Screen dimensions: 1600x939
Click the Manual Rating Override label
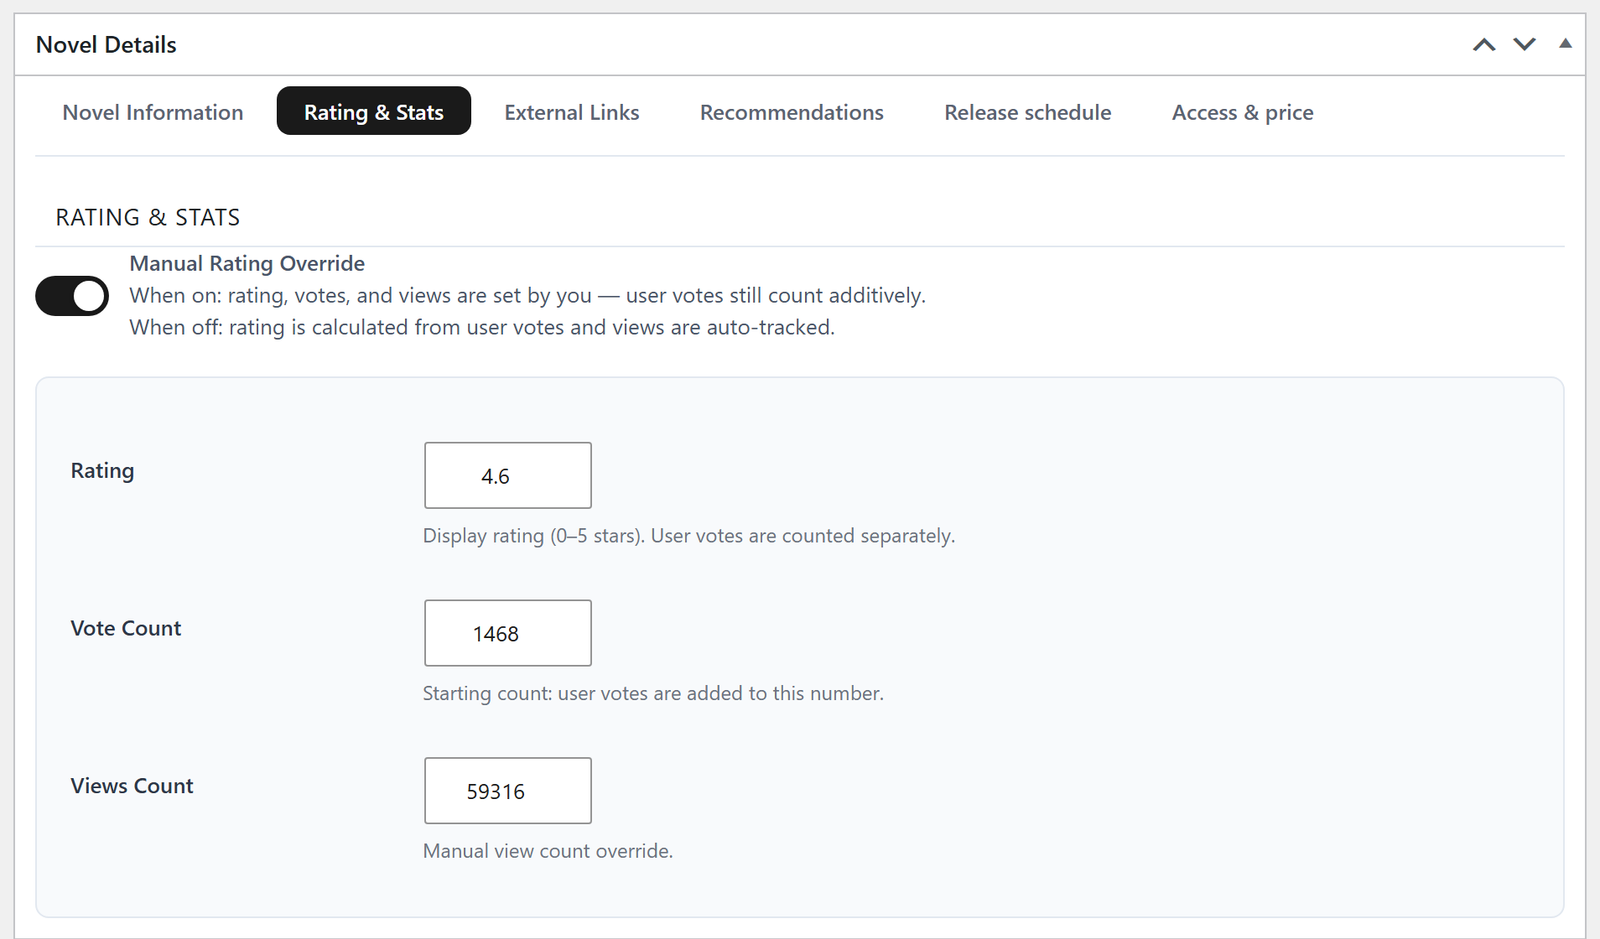pos(247,263)
